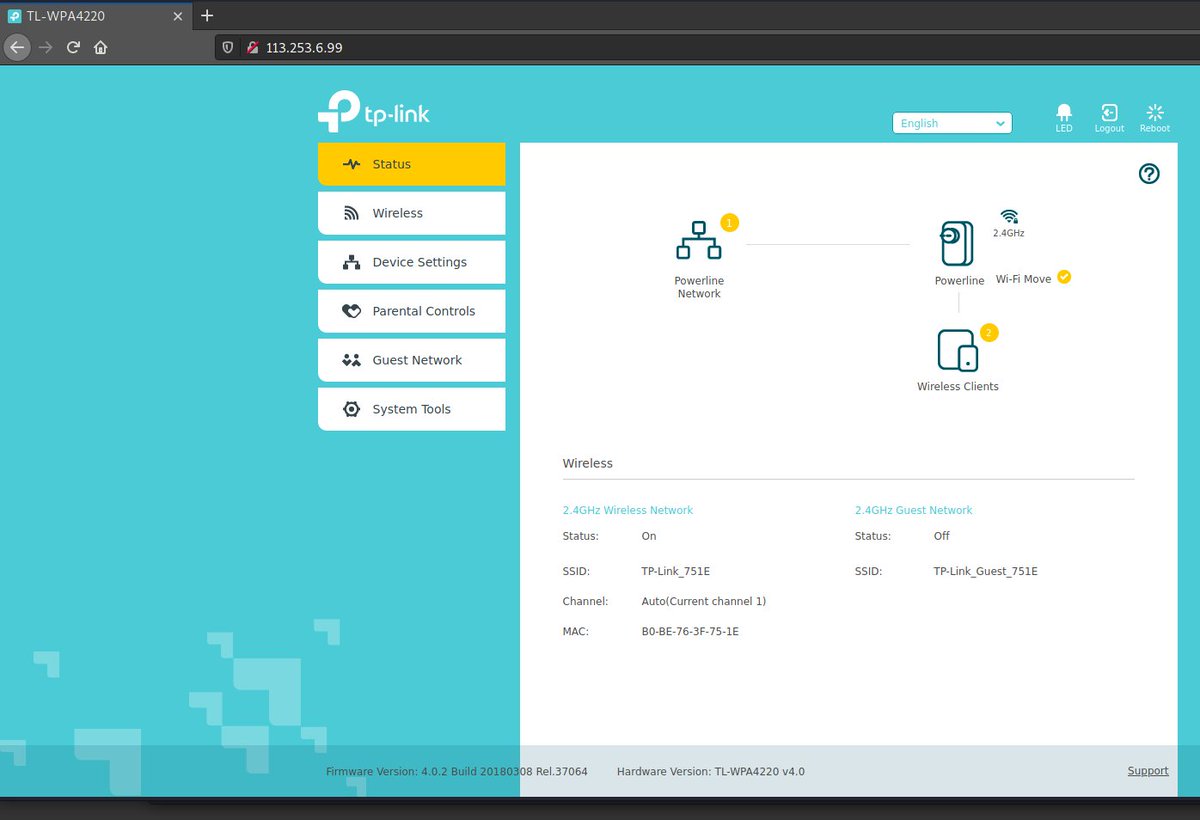Viewport: 1200px width, 820px height.
Task: Click the channel value Auto(Current channel 1)
Action: (704, 601)
